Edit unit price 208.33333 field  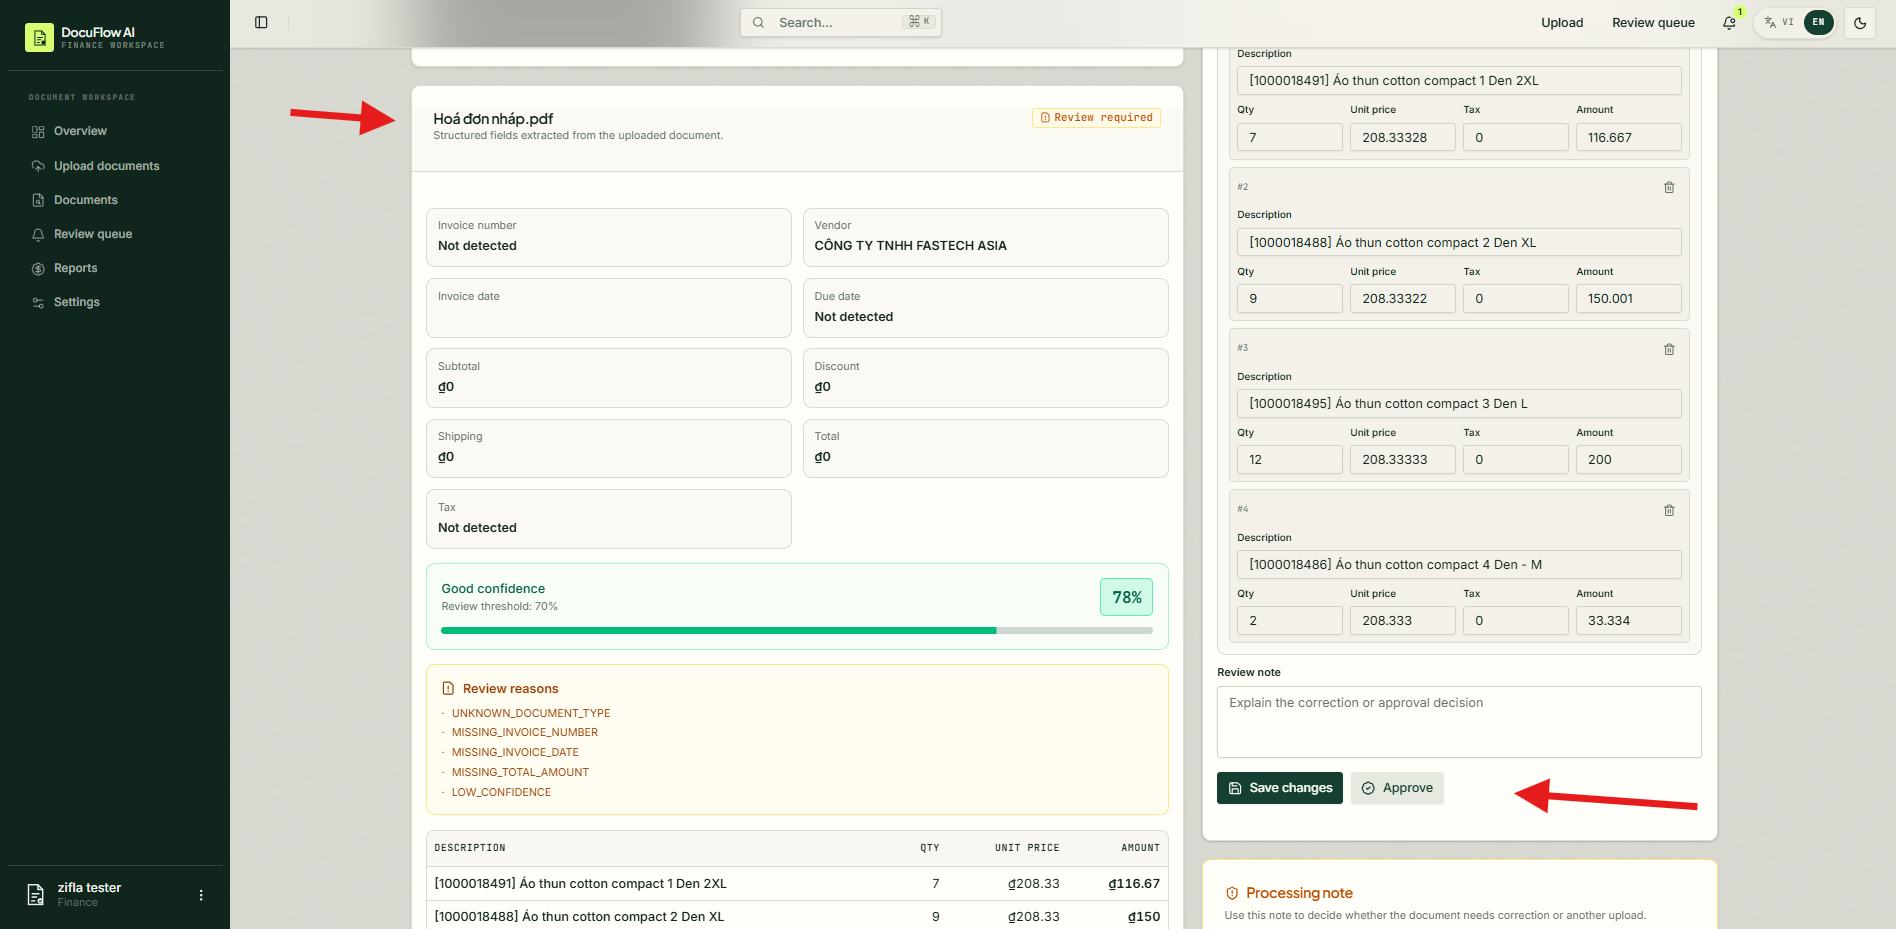(x=1403, y=459)
